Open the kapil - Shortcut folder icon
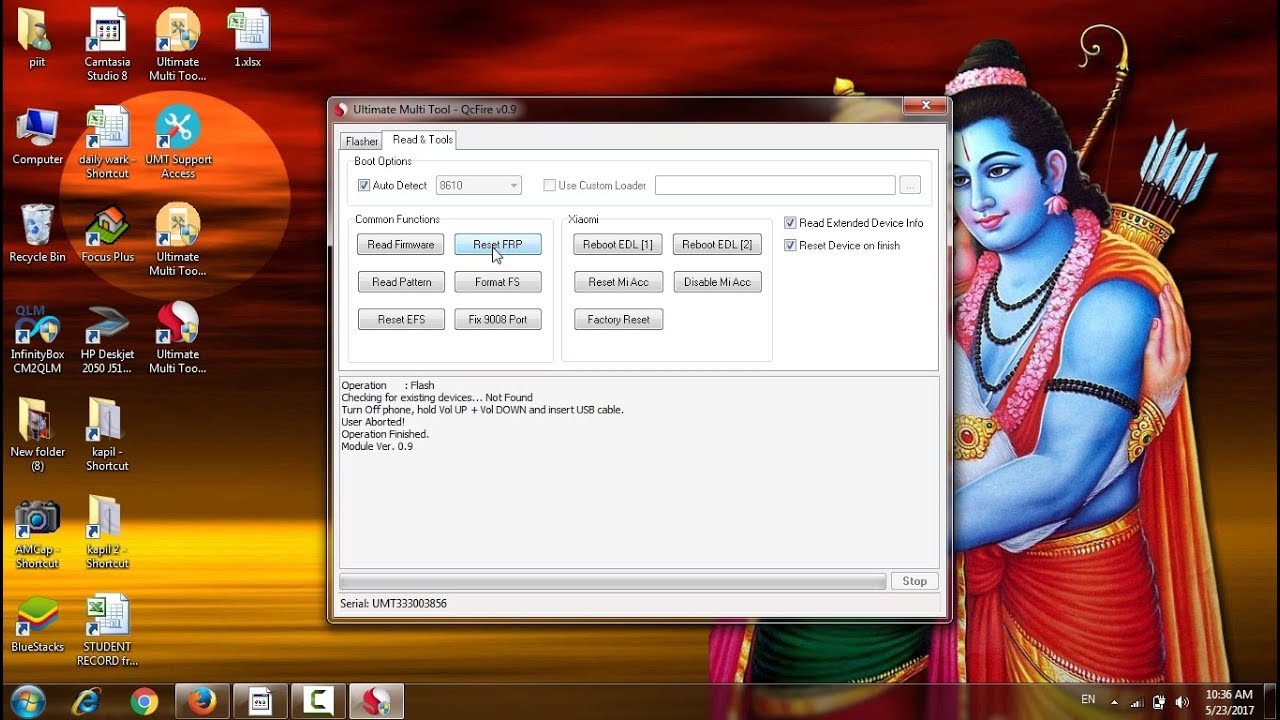Screen dimensions: 1280x720 click(x=107, y=435)
